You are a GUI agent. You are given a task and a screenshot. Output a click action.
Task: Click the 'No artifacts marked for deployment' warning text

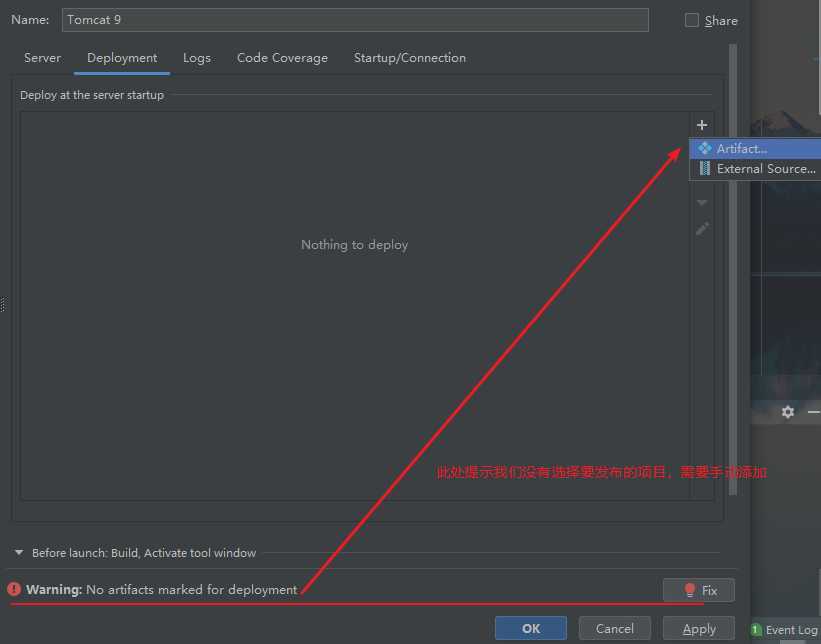coord(192,590)
